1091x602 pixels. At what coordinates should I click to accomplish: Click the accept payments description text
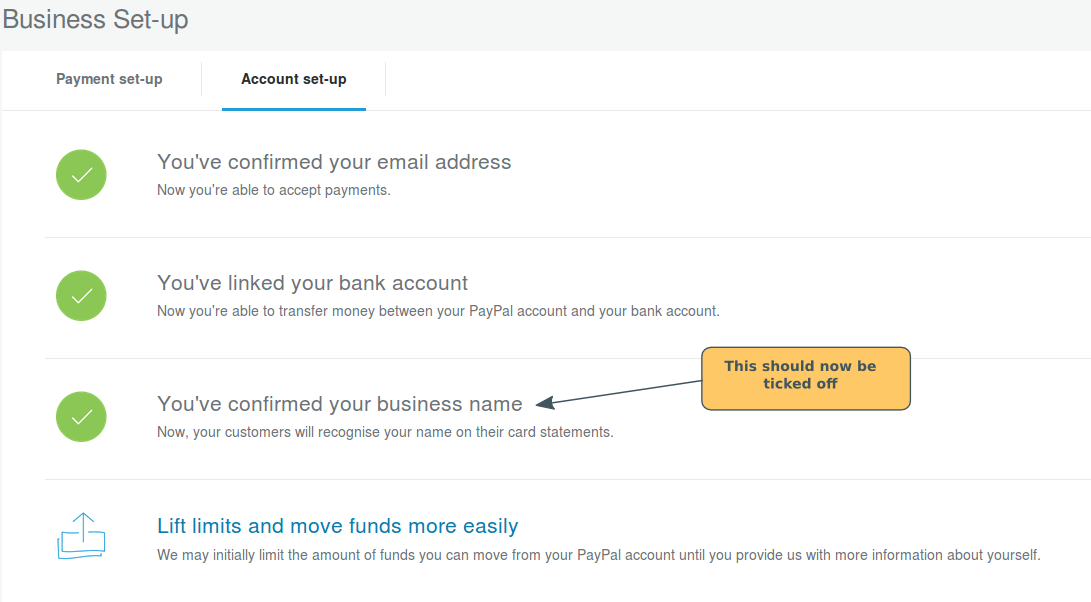pyautogui.click(x=270, y=189)
